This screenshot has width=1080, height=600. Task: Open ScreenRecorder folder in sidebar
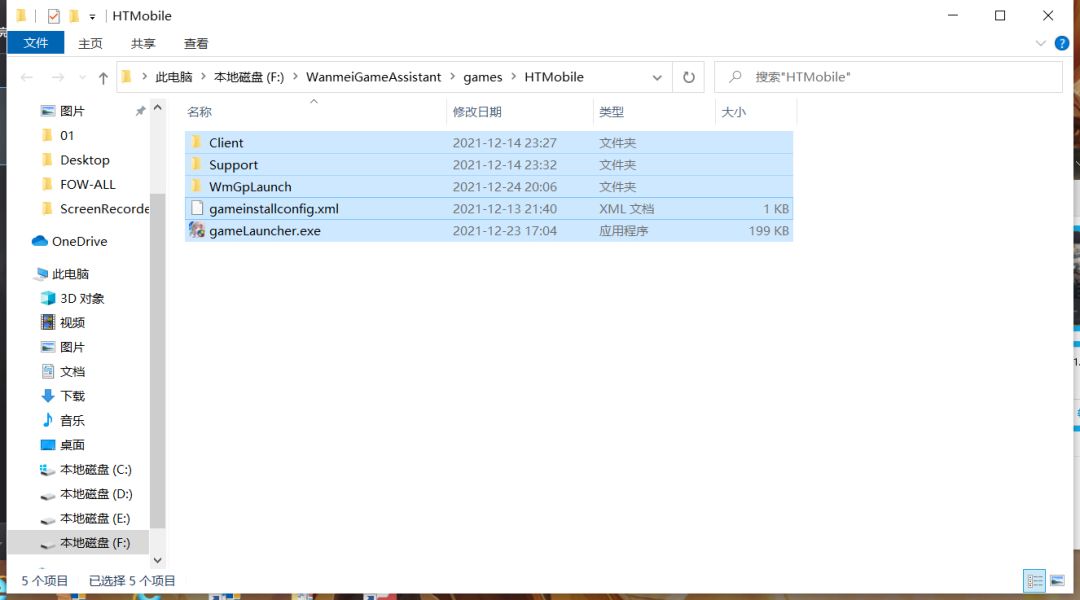(103, 209)
